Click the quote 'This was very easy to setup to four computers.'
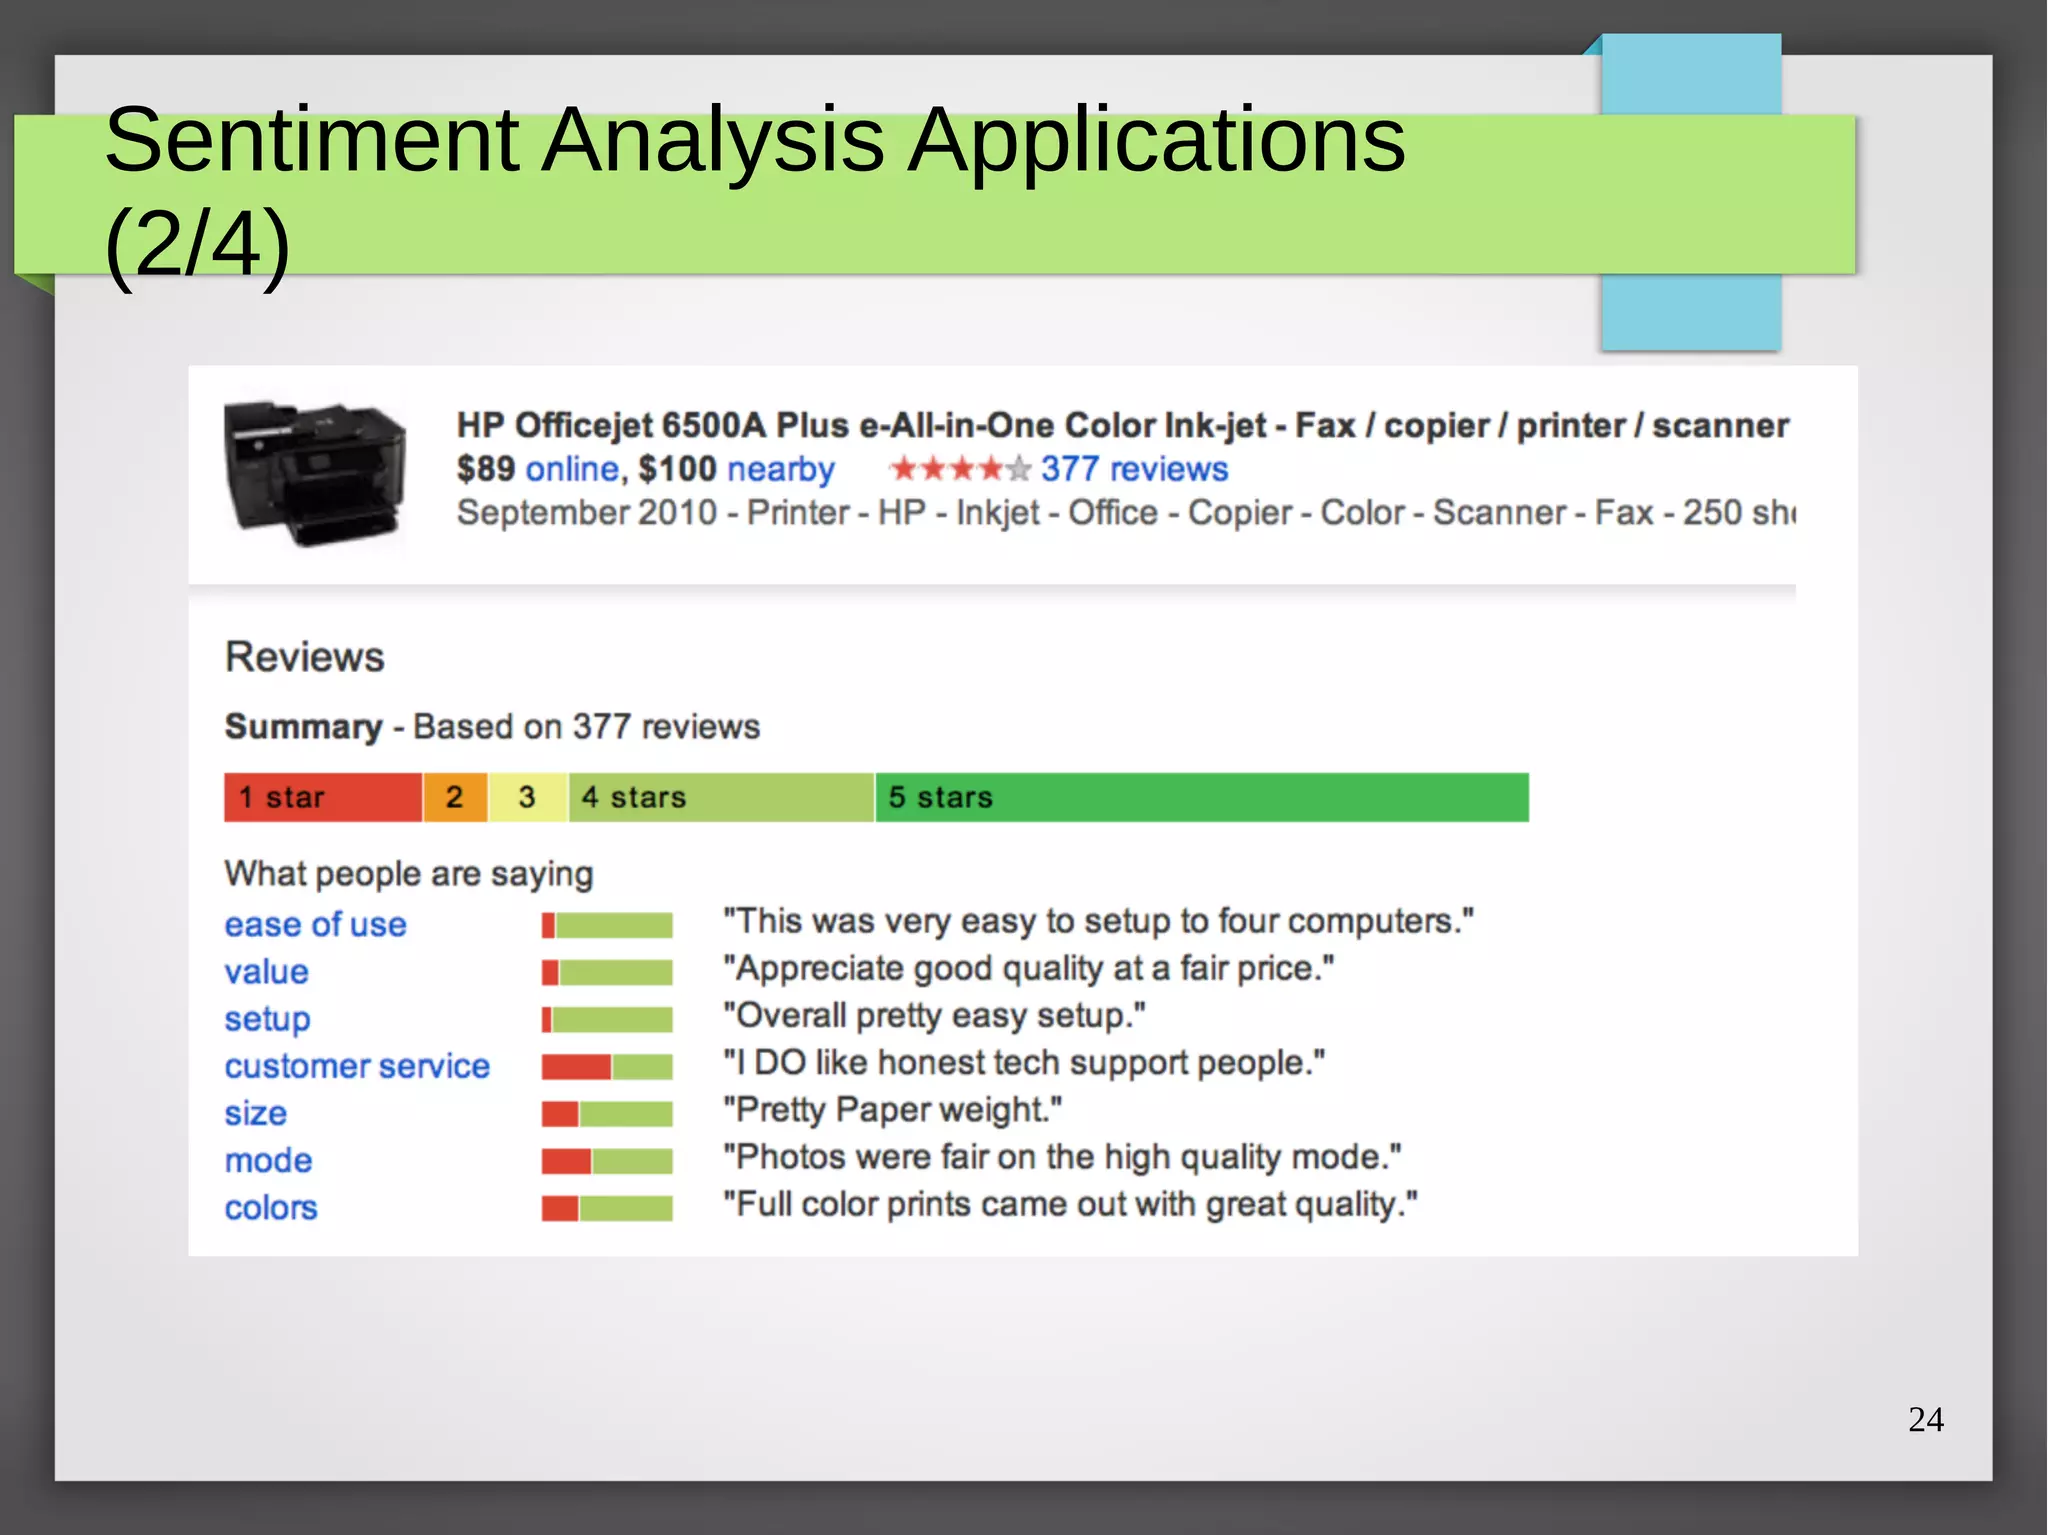This screenshot has height=1535, width=2048. (1098, 921)
